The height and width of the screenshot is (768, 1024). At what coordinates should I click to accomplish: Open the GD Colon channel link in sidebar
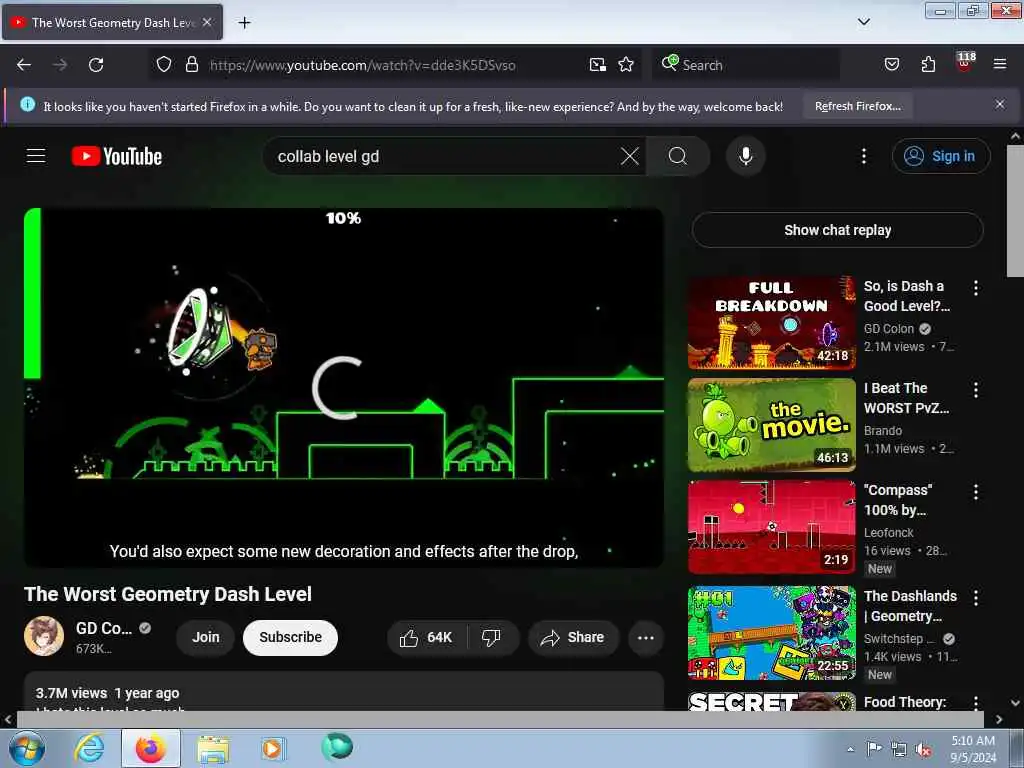(889, 328)
